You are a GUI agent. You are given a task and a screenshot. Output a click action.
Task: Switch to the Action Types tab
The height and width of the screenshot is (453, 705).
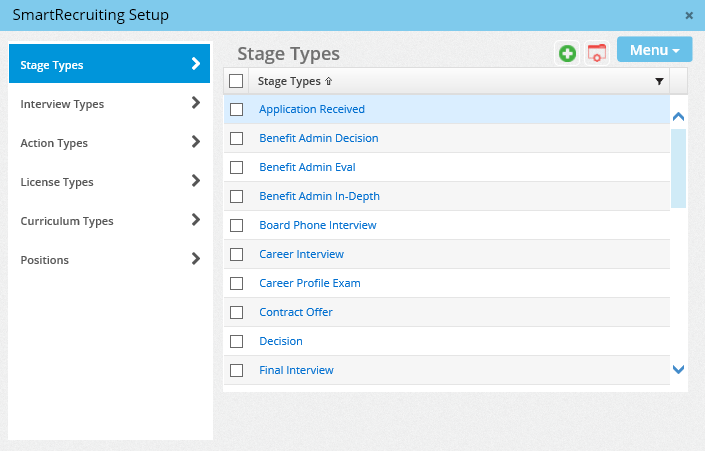click(54, 143)
